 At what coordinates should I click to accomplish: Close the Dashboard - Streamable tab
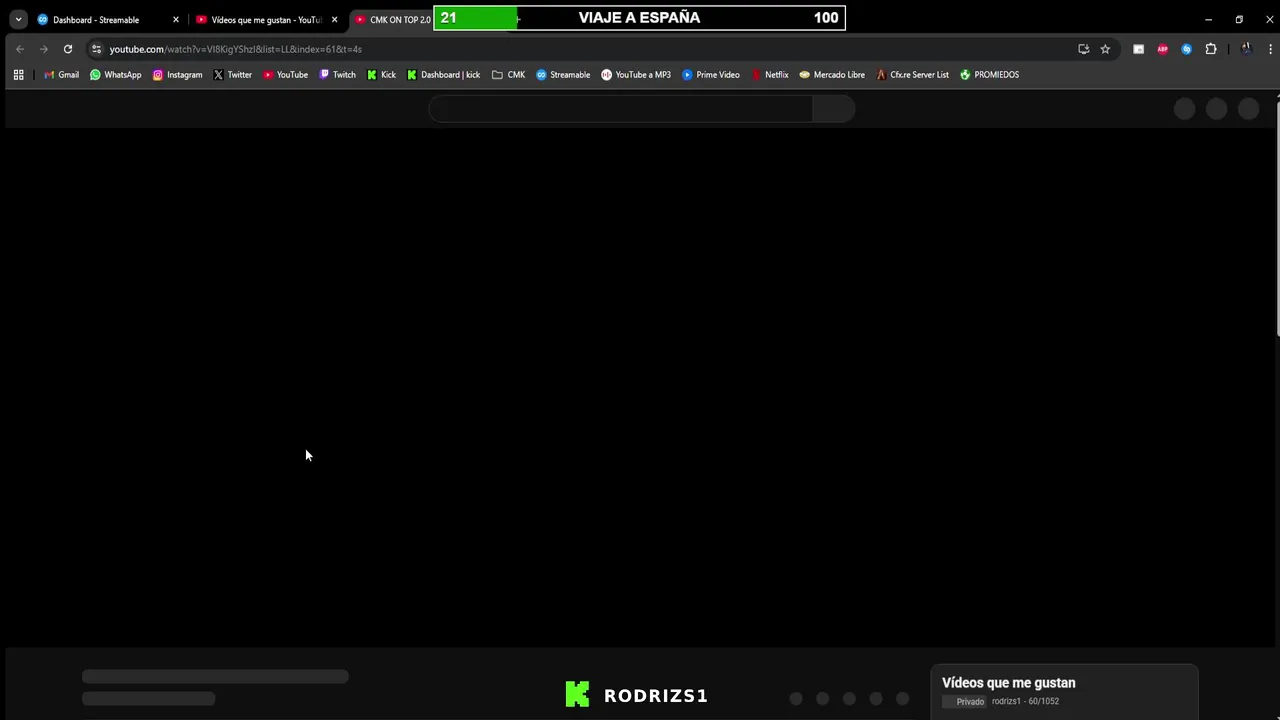(x=176, y=20)
